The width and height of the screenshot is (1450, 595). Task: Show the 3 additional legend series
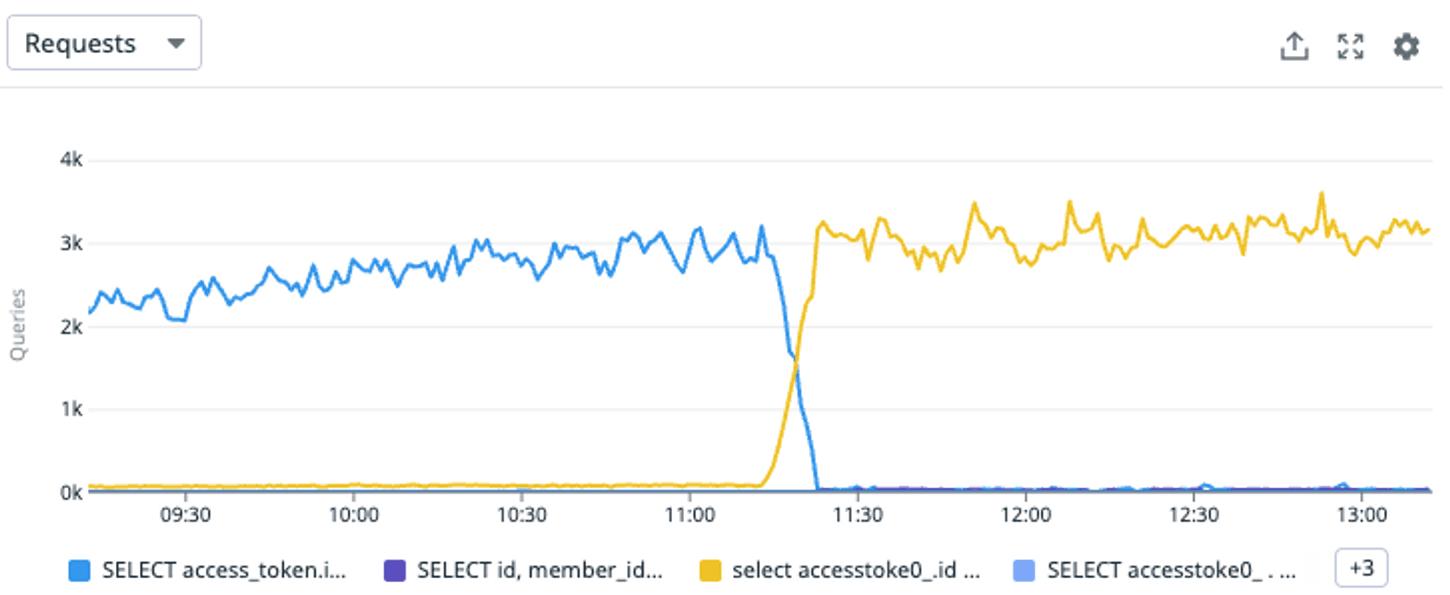1361,568
